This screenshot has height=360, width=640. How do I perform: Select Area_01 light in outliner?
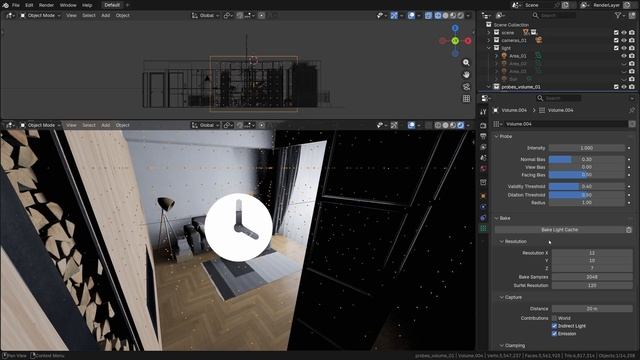518,56
